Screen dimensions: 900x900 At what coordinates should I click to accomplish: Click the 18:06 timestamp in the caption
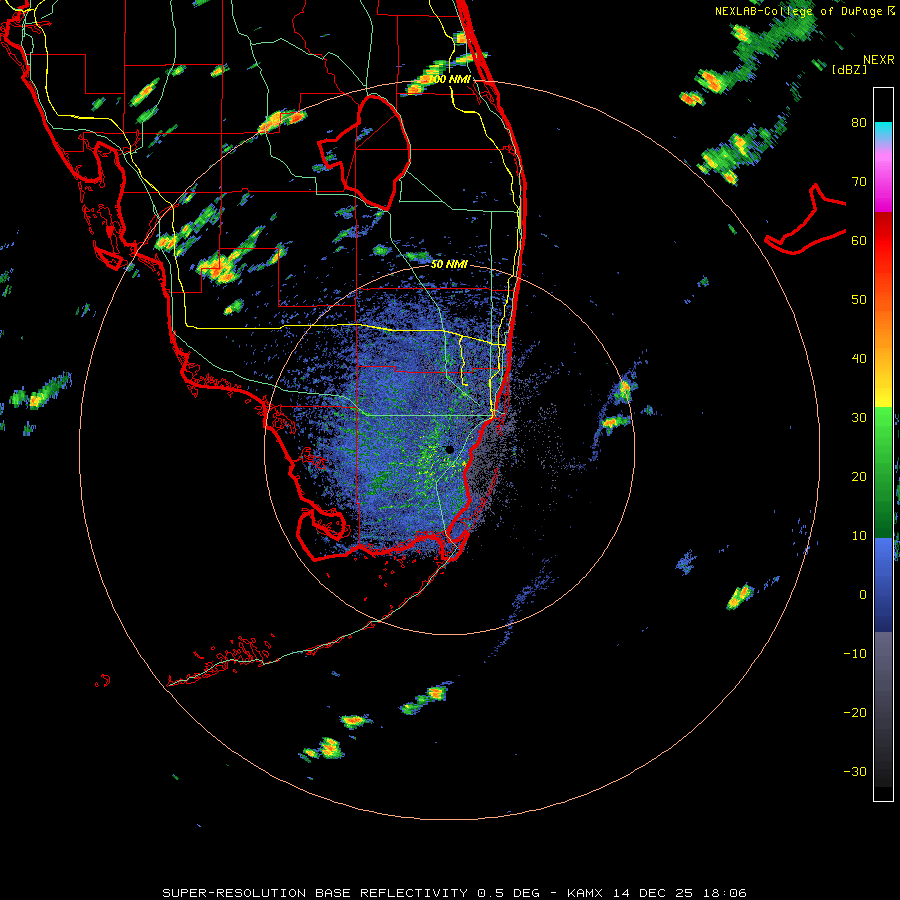pos(726,893)
